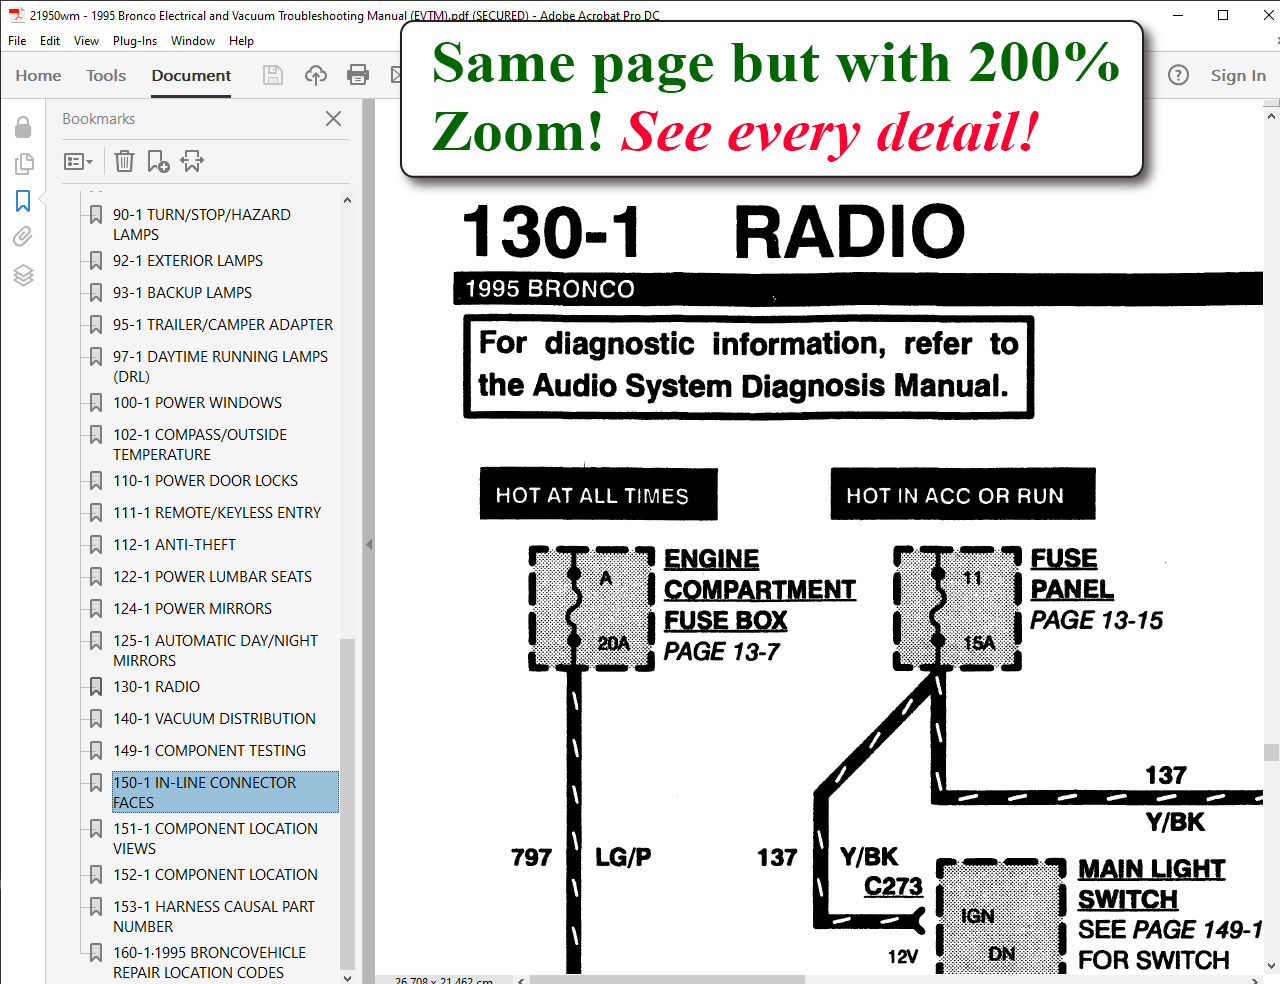Open the Help question mark icon
Image resolution: width=1280 pixels, height=984 pixels.
pyautogui.click(x=1179, y=75)
